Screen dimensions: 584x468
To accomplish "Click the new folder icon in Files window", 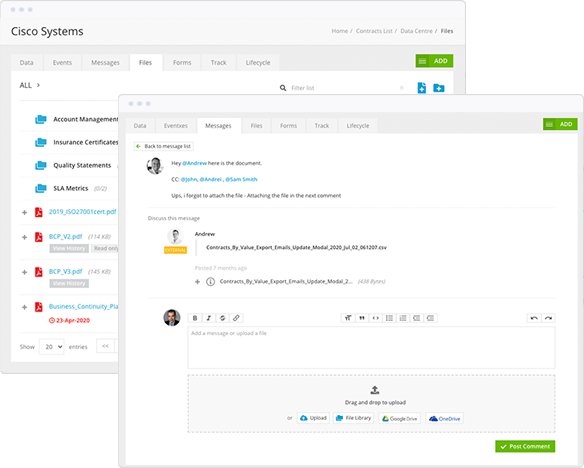I will click(439, 88).
